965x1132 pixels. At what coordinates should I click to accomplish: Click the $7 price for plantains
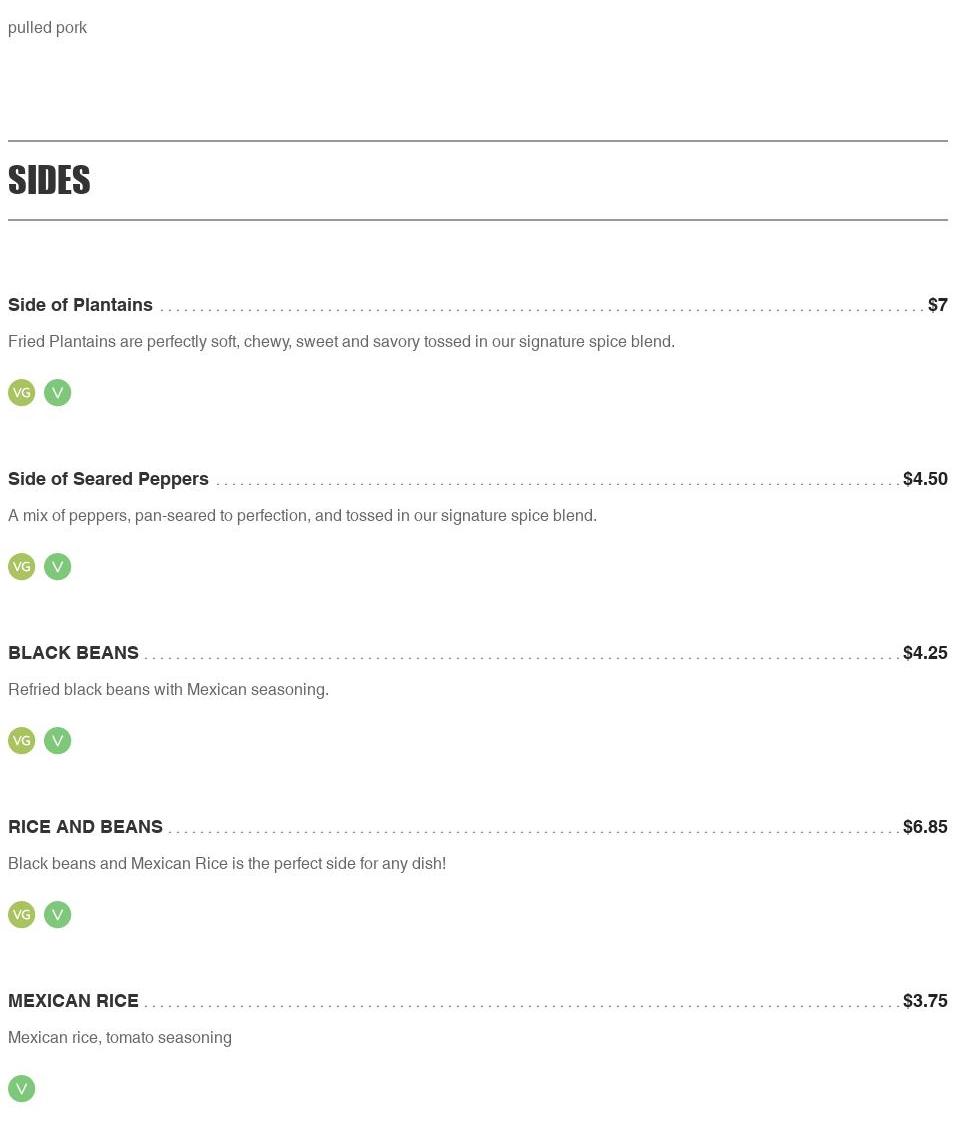tap(937, 305)
